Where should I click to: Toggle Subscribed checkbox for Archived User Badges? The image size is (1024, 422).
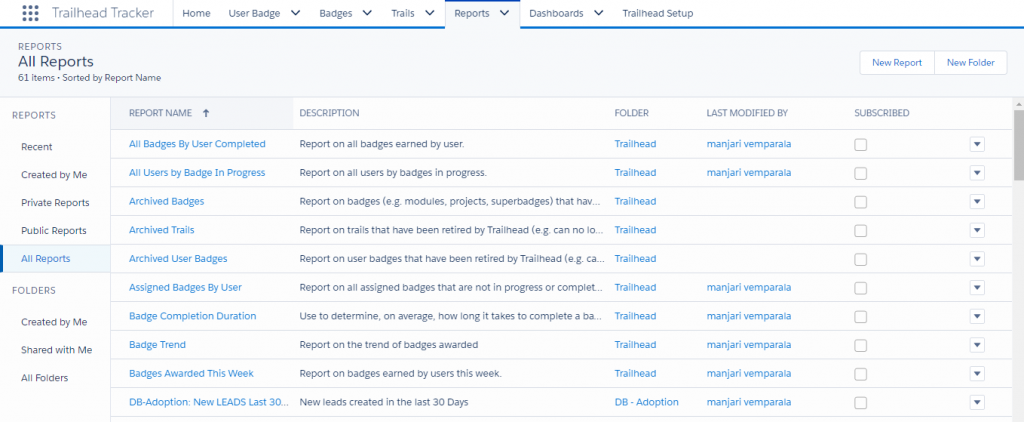pos(861,260)
